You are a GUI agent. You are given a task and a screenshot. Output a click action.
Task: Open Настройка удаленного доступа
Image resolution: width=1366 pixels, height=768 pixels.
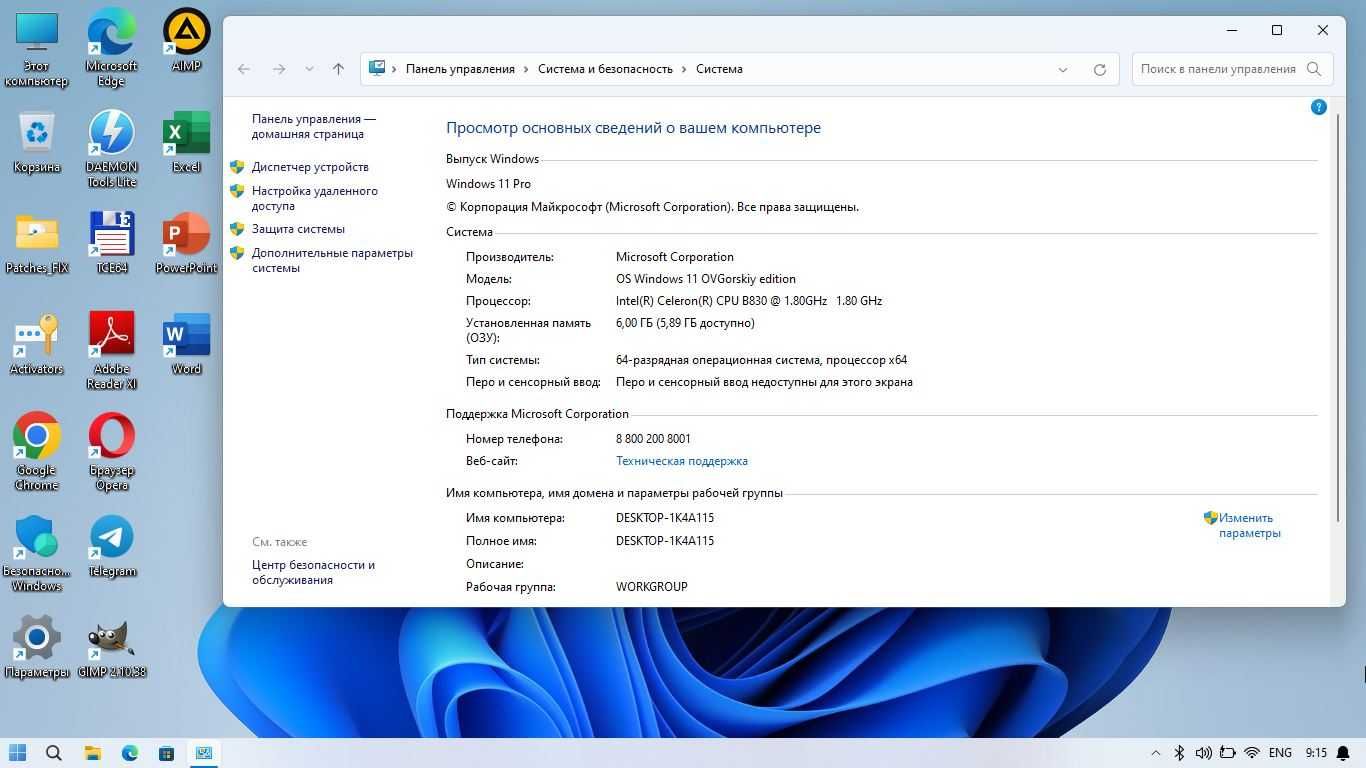click(x=315, y=198)
